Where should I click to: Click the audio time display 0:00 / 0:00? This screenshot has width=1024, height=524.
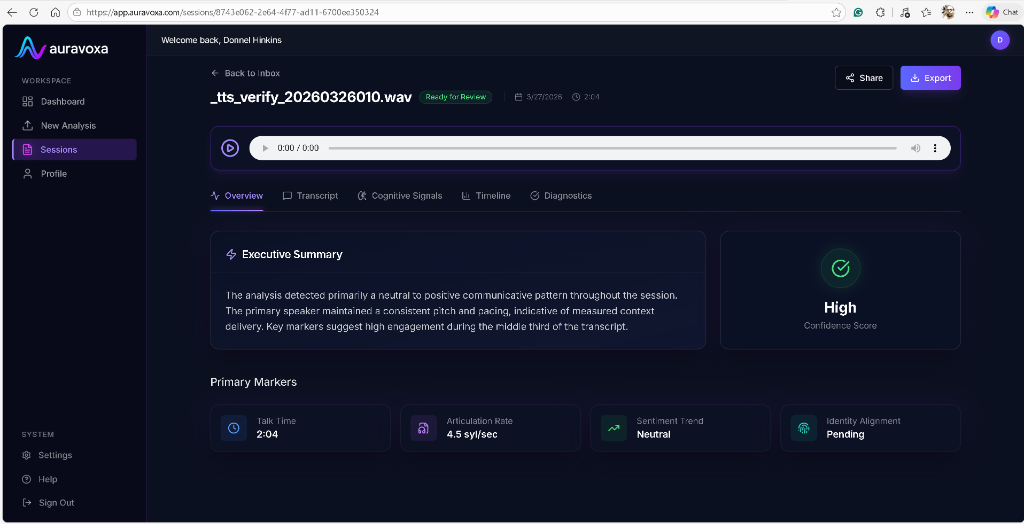coord(298,148)
